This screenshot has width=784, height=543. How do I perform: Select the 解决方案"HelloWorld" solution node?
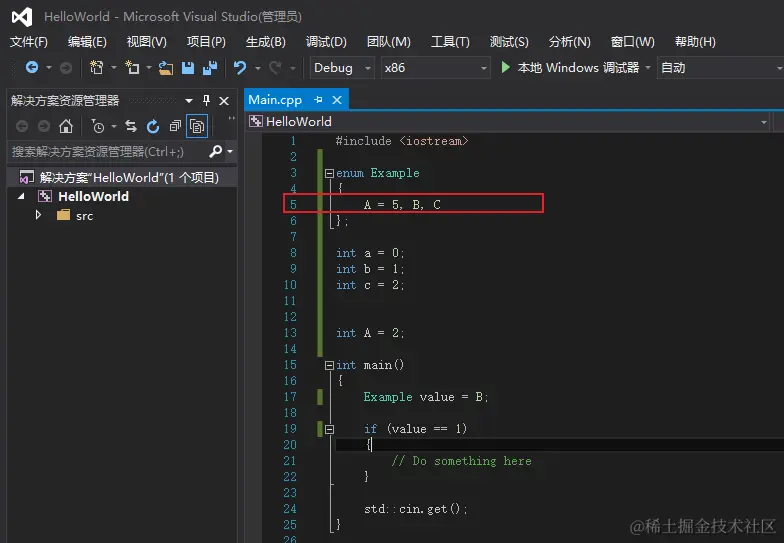[x=122, y=178]
